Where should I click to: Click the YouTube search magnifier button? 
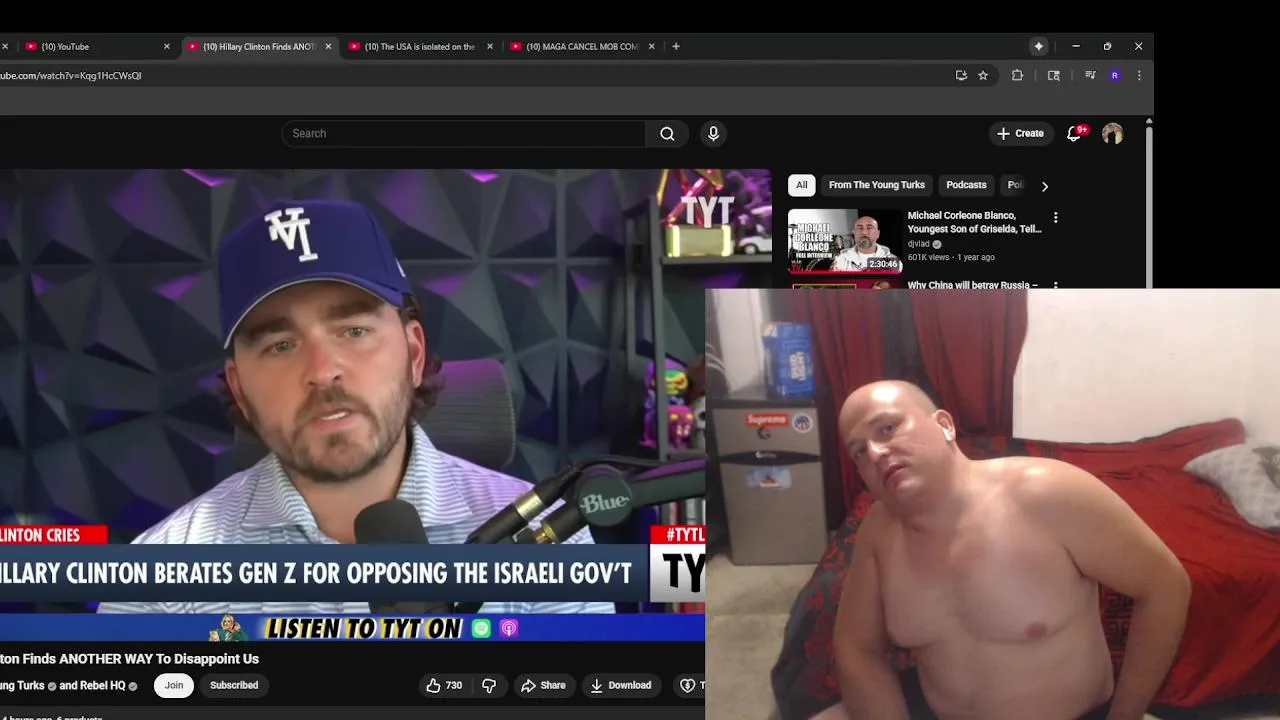tap(667, 134)
